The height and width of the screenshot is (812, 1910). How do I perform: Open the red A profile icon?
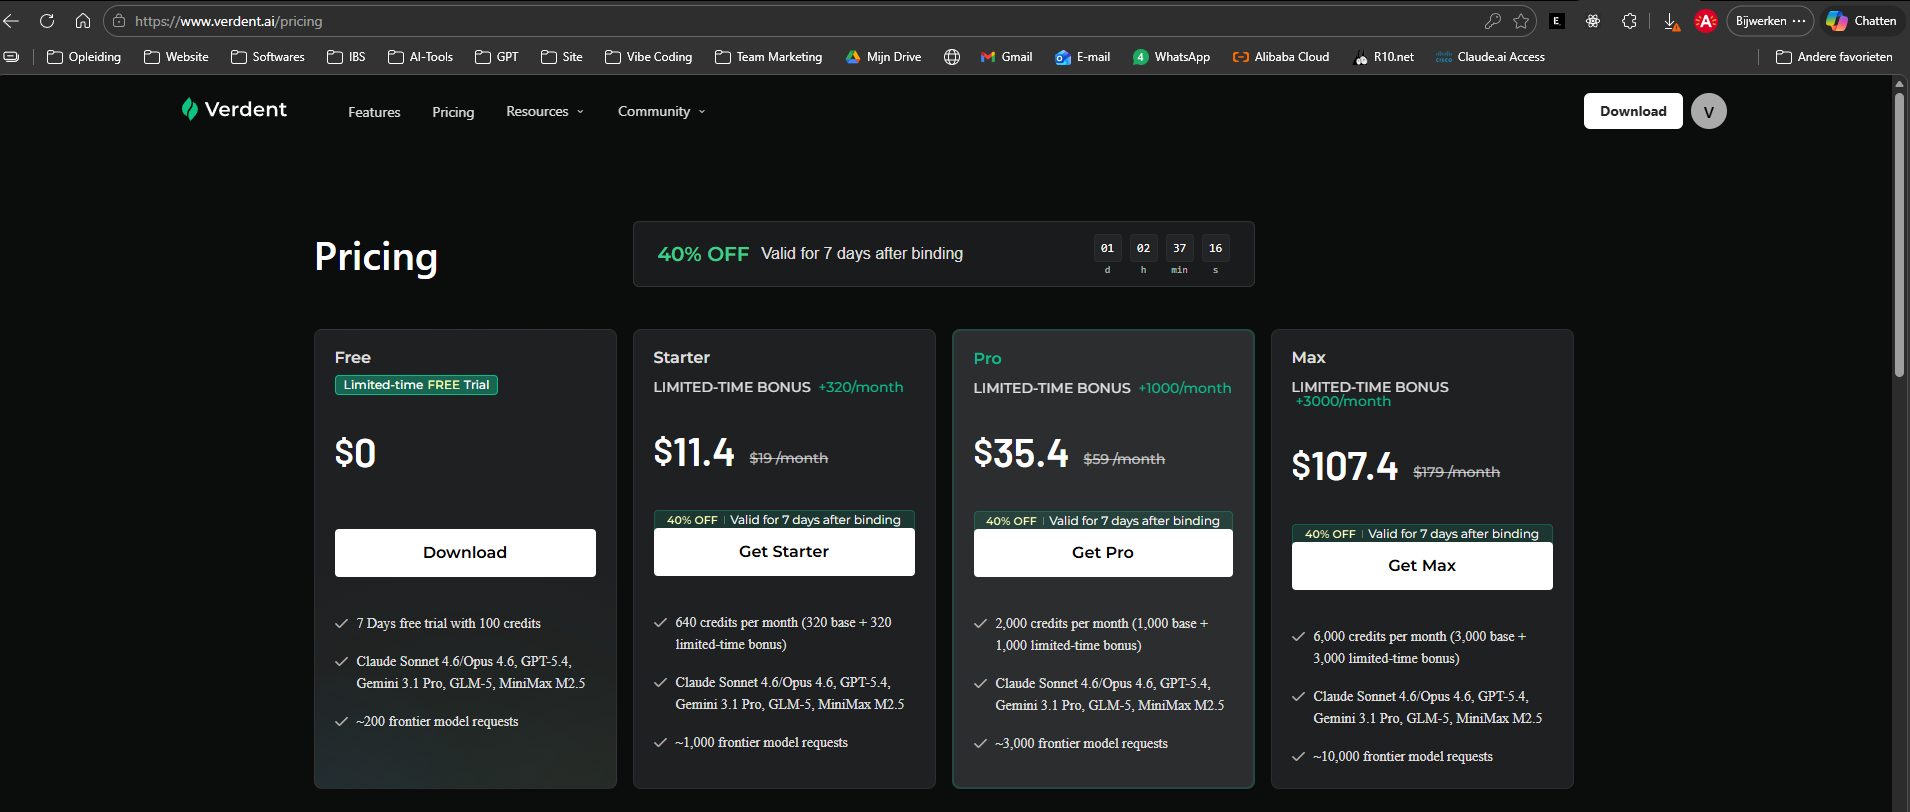point(1706,21)
